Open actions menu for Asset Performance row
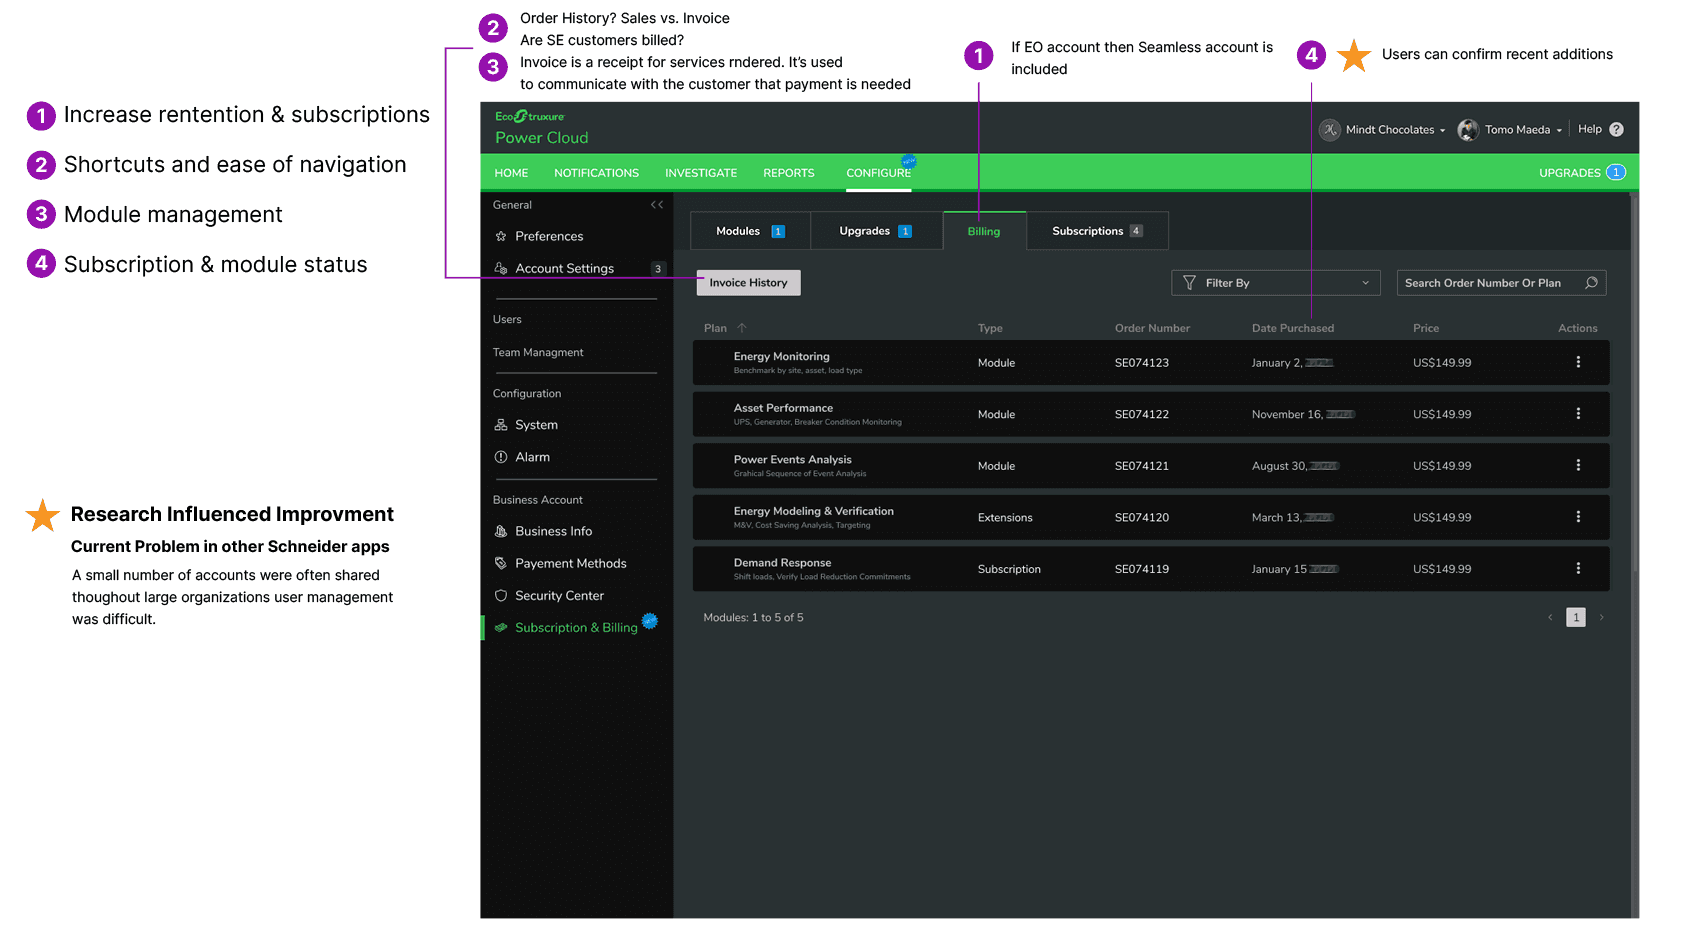 coord(1578,414)
